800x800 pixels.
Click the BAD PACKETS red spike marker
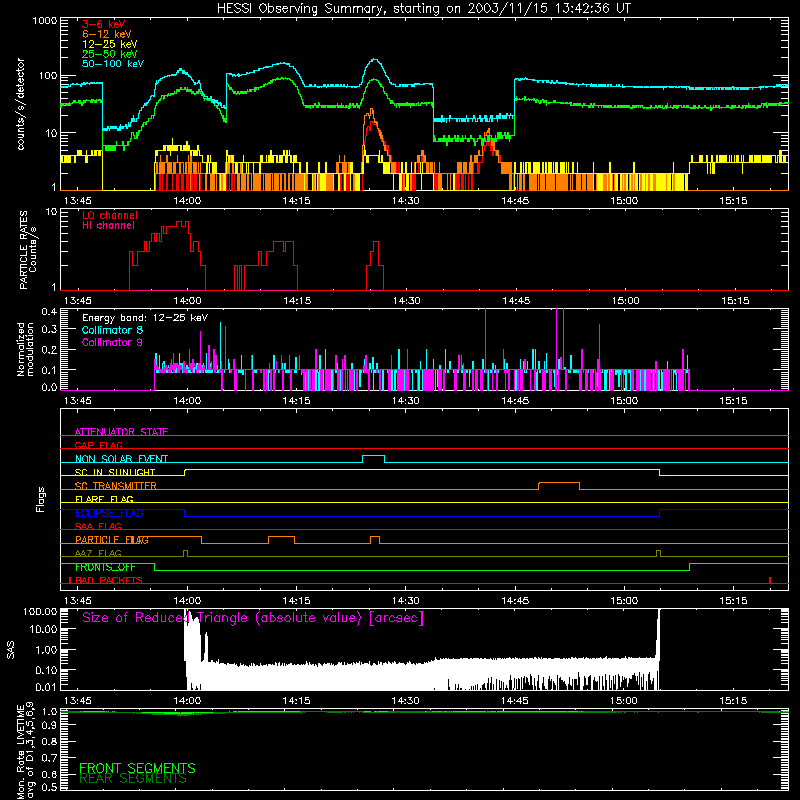(770, 580)
